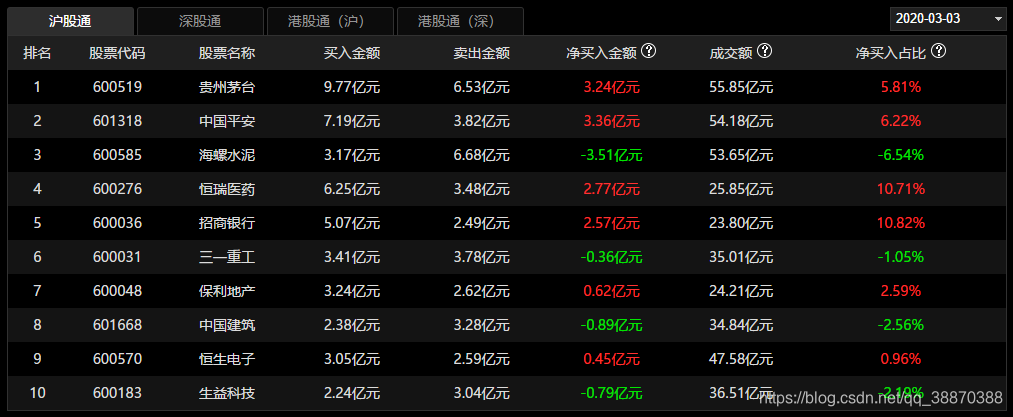The image size is (1013, 417).
Task: Switch to the 深股通 tab
Action: [200, 21]
